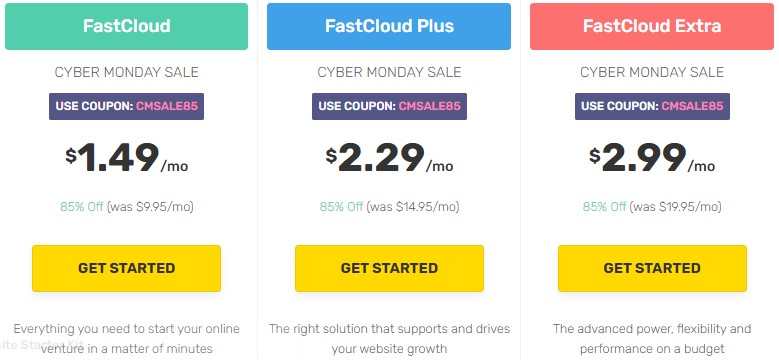Click the $2.99/mo price
Screen dimensions: 779x360
tap(652, 158)
